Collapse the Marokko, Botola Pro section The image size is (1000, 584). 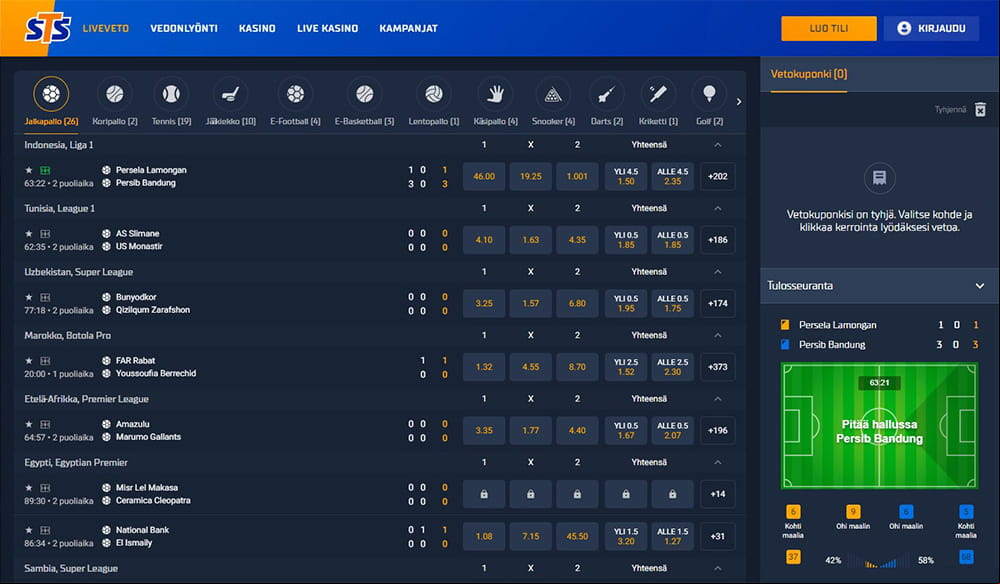tap(717, 335)
